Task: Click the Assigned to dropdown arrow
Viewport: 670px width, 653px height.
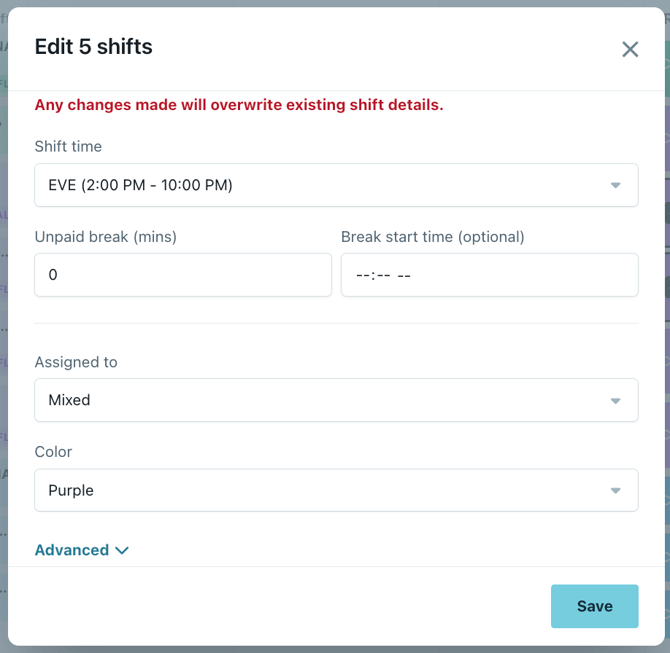Action: [x=616, y=400]
